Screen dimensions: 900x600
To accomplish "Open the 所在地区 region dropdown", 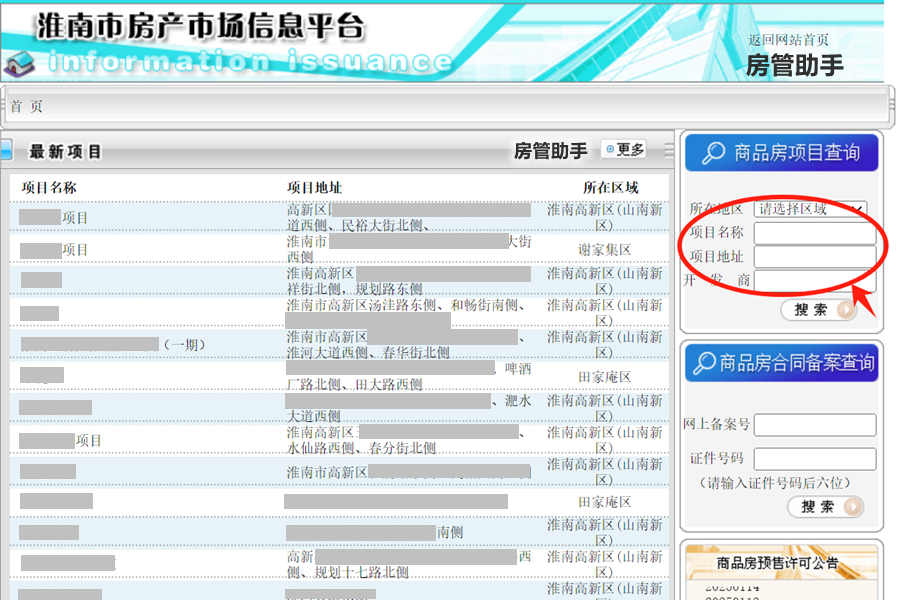I will pyautogui.click(x=810, y=209).
